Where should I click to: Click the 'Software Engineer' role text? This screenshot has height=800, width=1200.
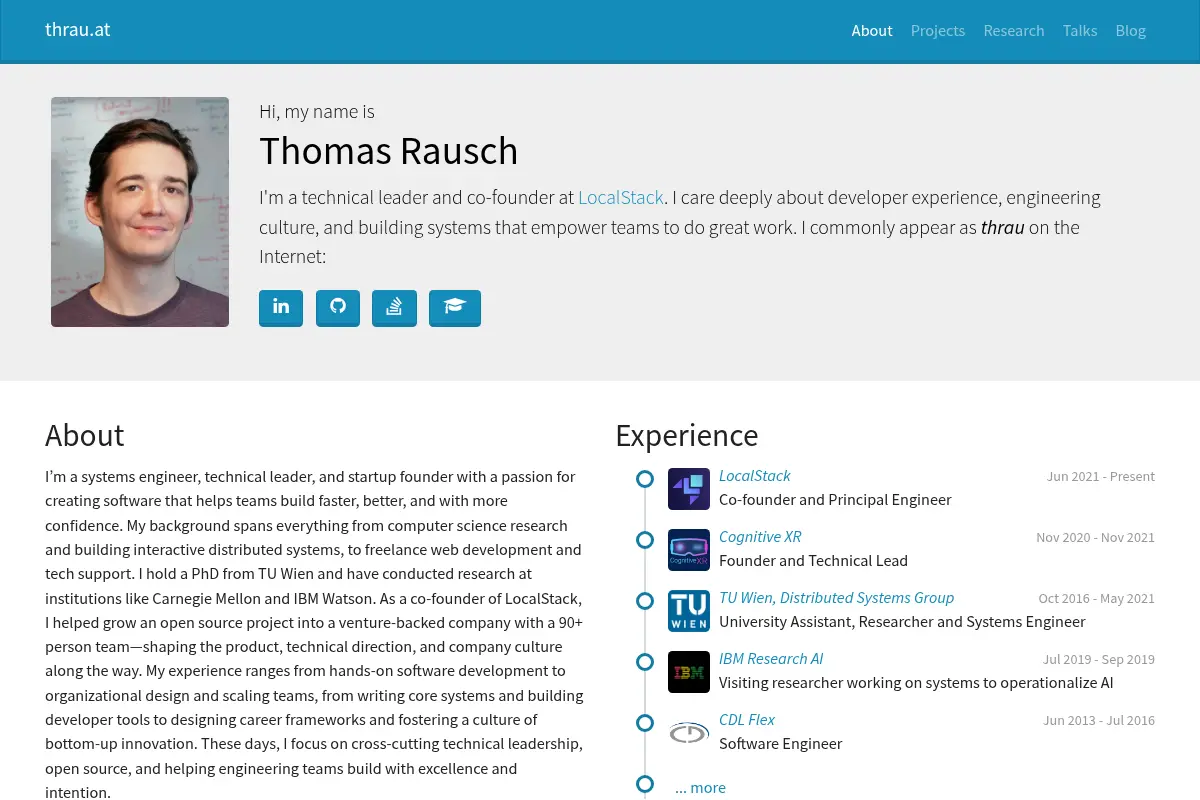[x=780, y=744]
